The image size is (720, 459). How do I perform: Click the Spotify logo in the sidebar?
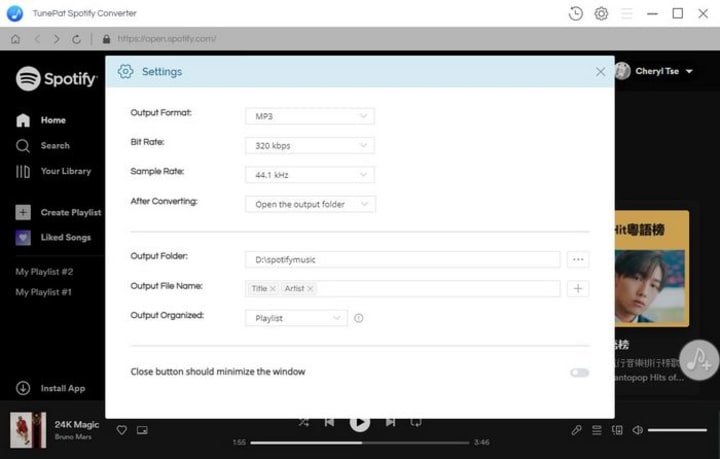[56, 78]
